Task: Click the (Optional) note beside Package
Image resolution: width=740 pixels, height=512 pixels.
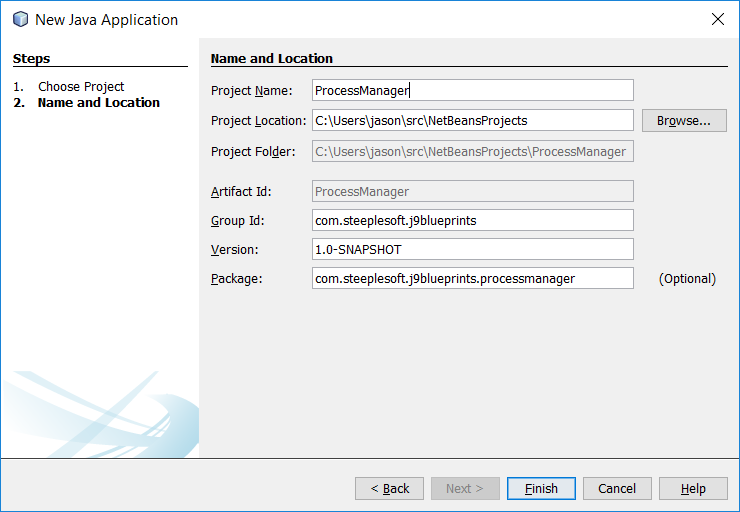Action: pyautogui.click(x=687, y=279)
